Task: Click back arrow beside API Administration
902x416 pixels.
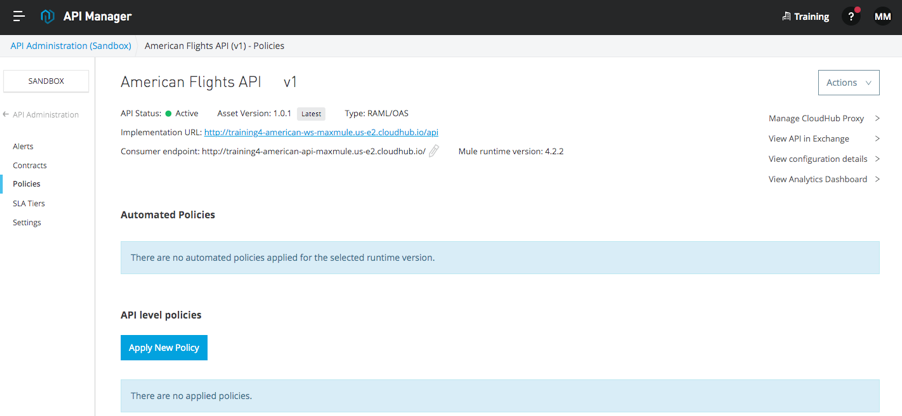Action: pos(6,115)
